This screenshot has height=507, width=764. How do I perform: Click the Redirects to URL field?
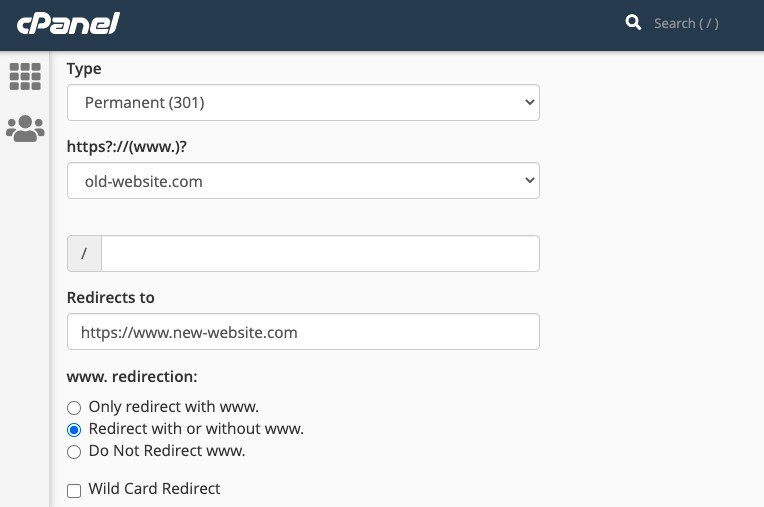point(303,332)
